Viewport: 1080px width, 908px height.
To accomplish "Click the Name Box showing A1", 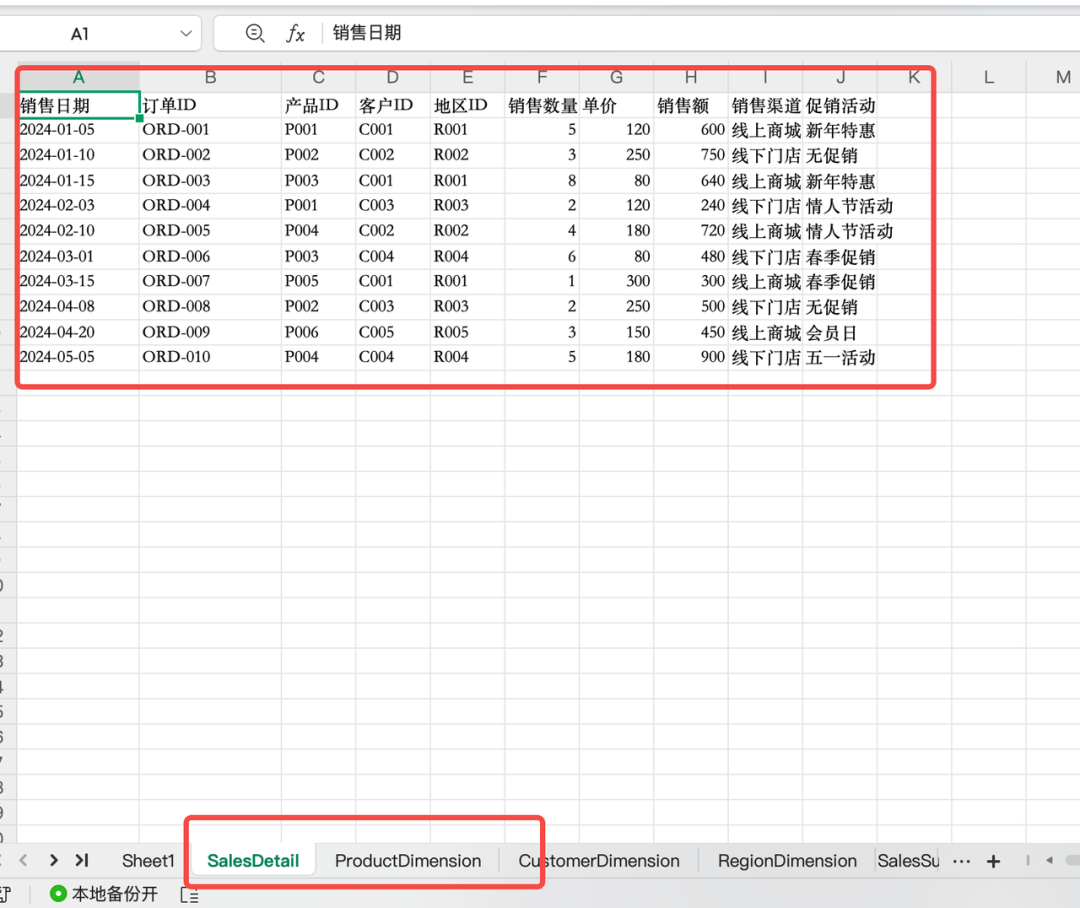I will tap(80, 34).
